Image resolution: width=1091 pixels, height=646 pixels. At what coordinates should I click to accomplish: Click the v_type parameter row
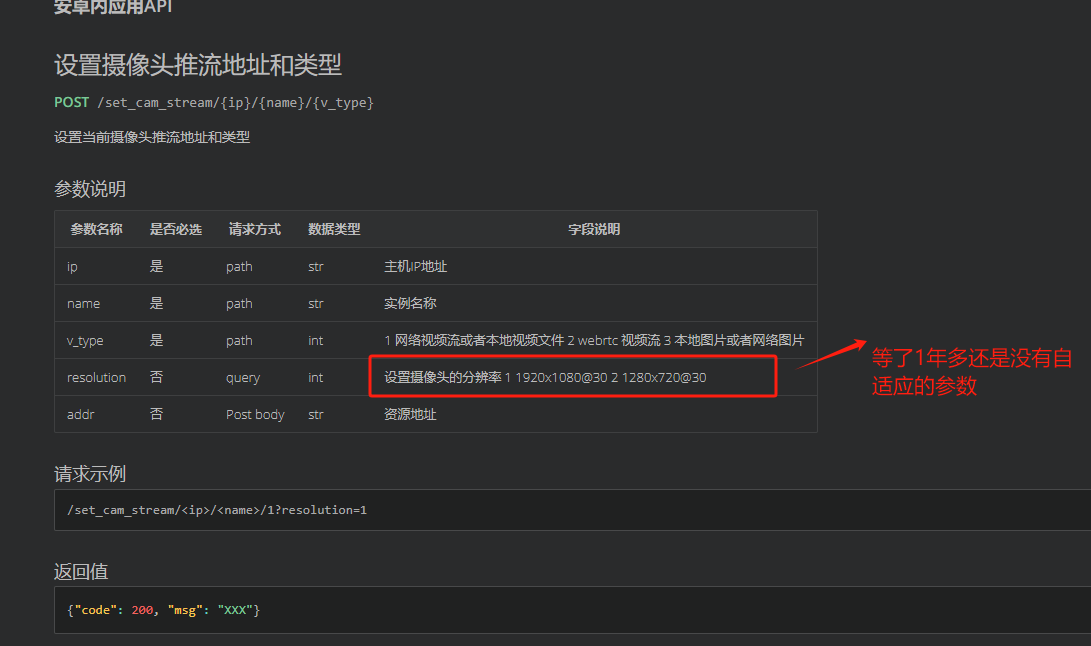tap(89, 340)
